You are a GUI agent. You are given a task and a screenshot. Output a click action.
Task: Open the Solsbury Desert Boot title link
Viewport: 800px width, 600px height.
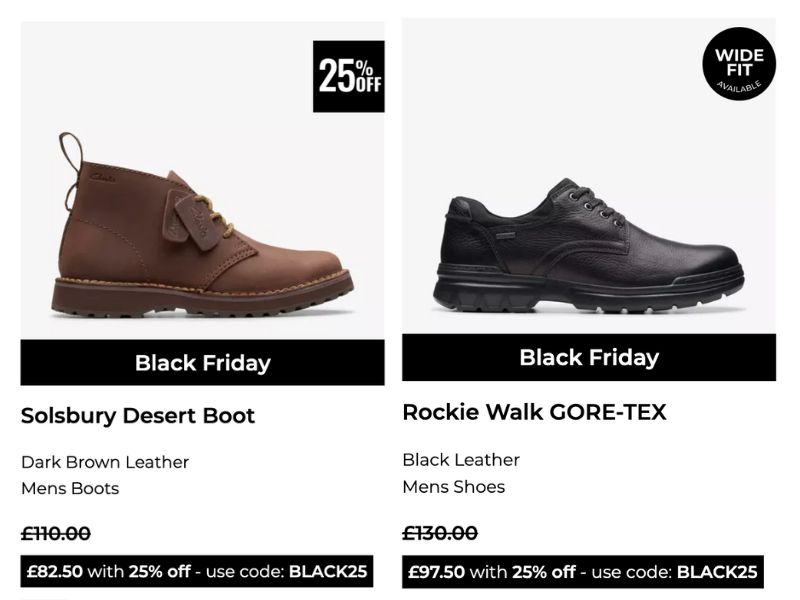point(138,416)
